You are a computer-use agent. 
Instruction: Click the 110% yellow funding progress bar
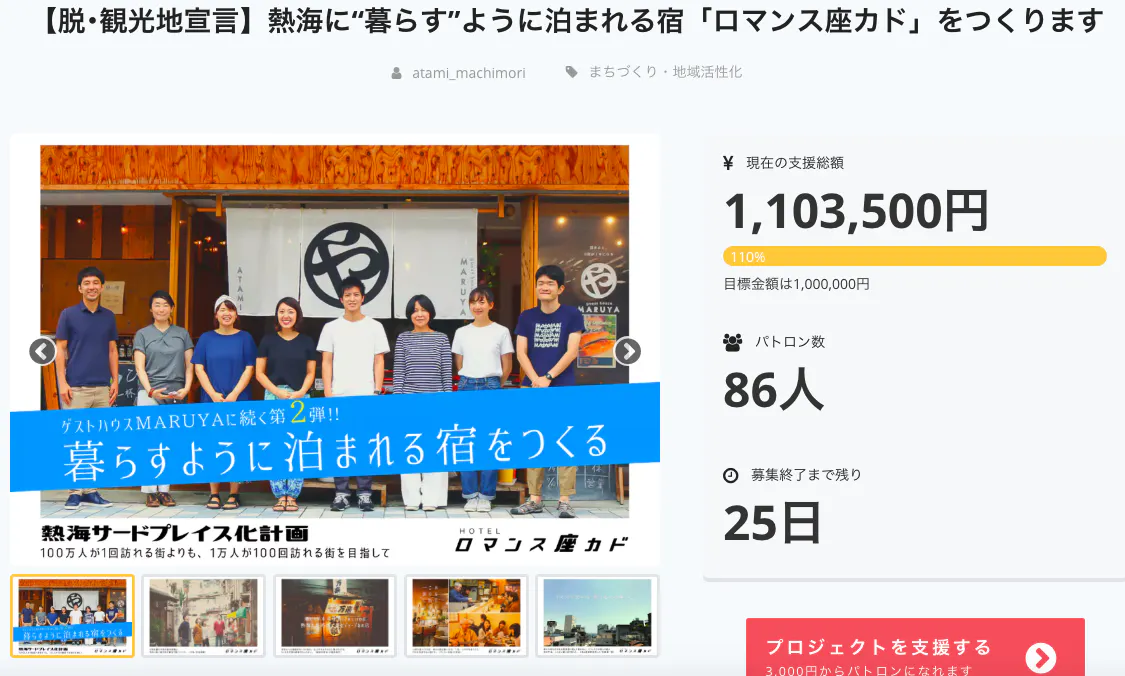(x=915, y=256)
